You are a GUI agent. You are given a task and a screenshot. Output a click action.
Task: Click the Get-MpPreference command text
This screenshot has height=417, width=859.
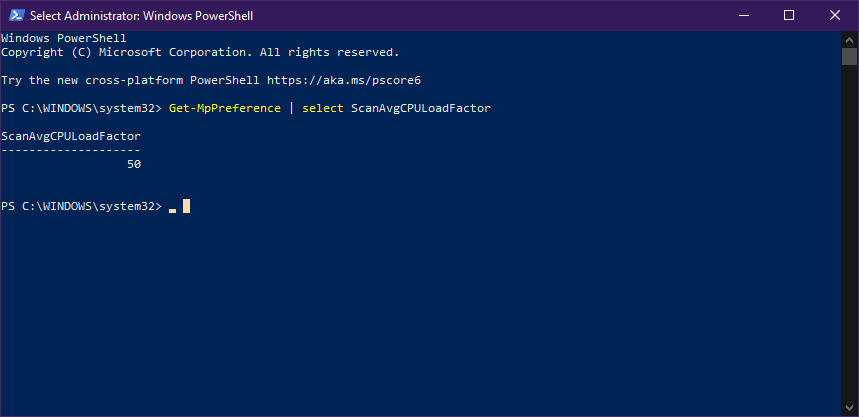tap(225, 108)
